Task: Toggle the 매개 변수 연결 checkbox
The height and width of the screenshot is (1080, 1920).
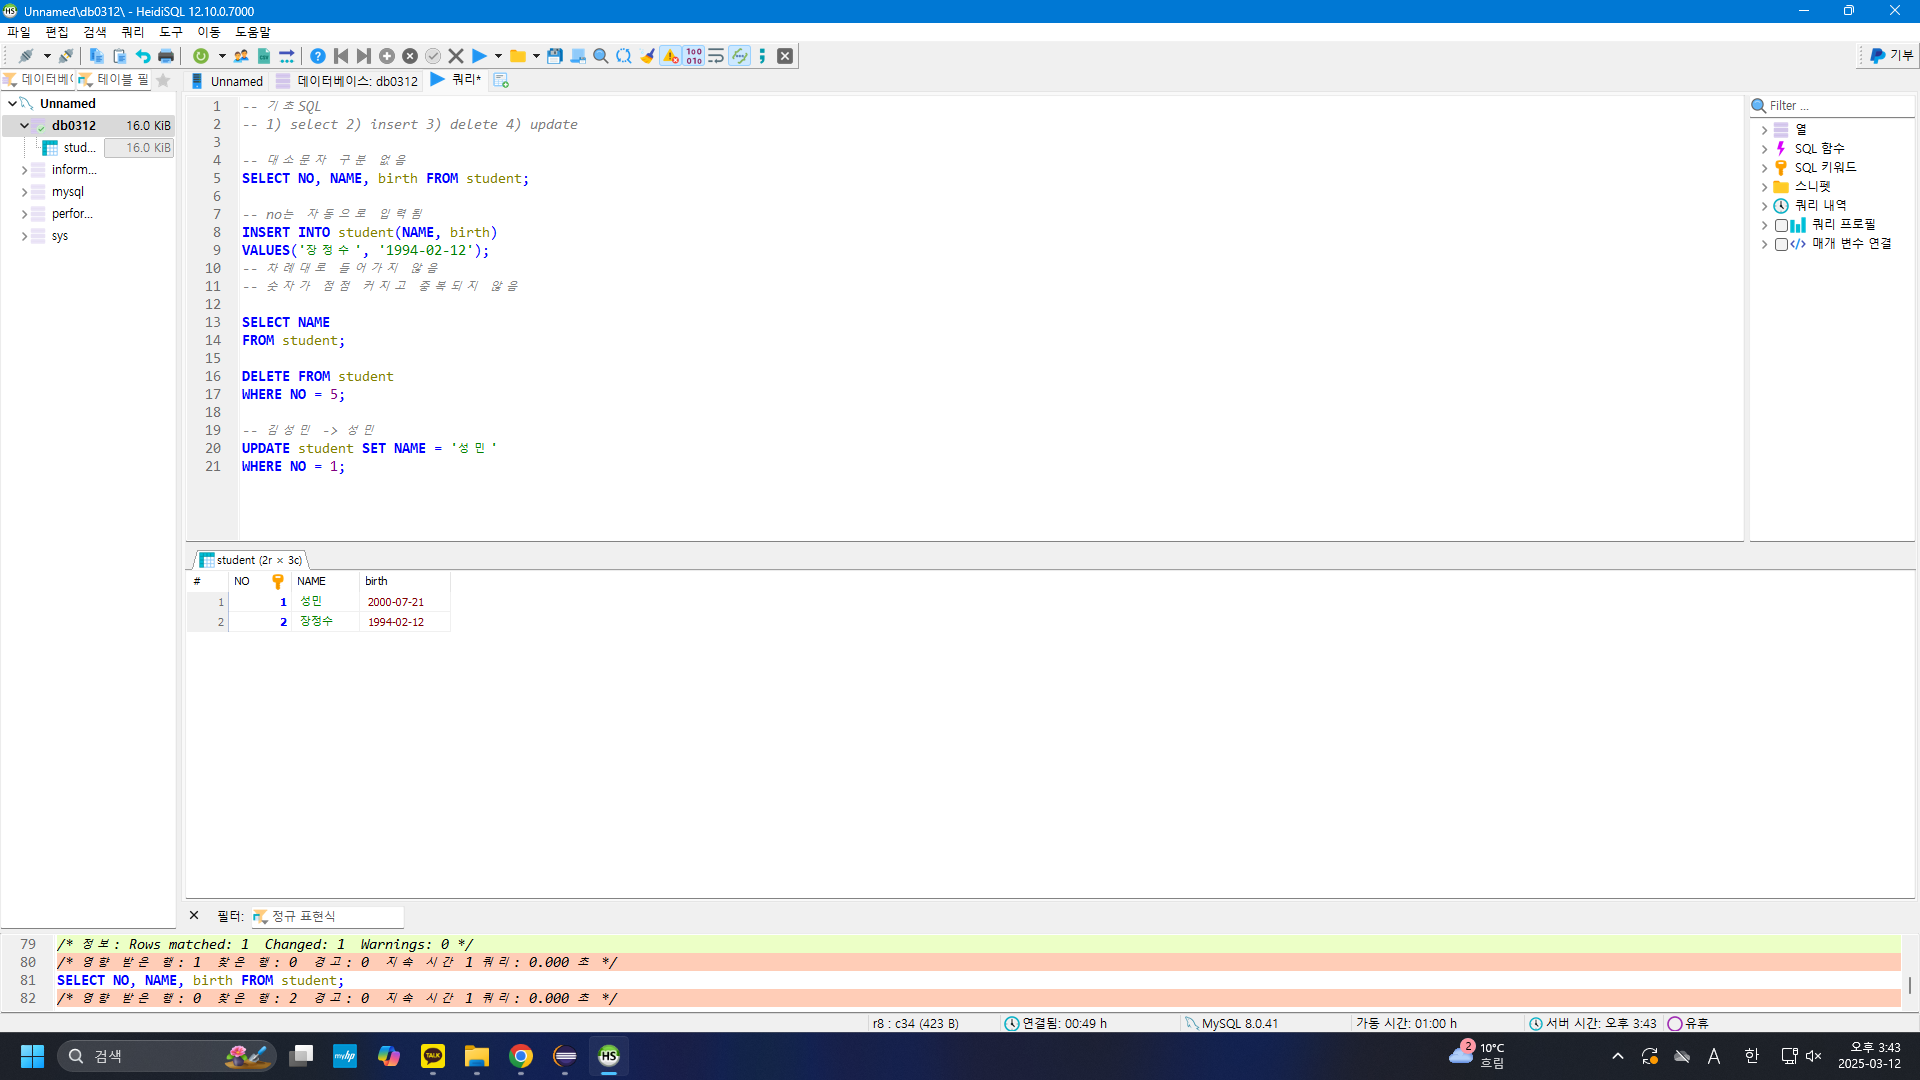Action: [1781, 244]
